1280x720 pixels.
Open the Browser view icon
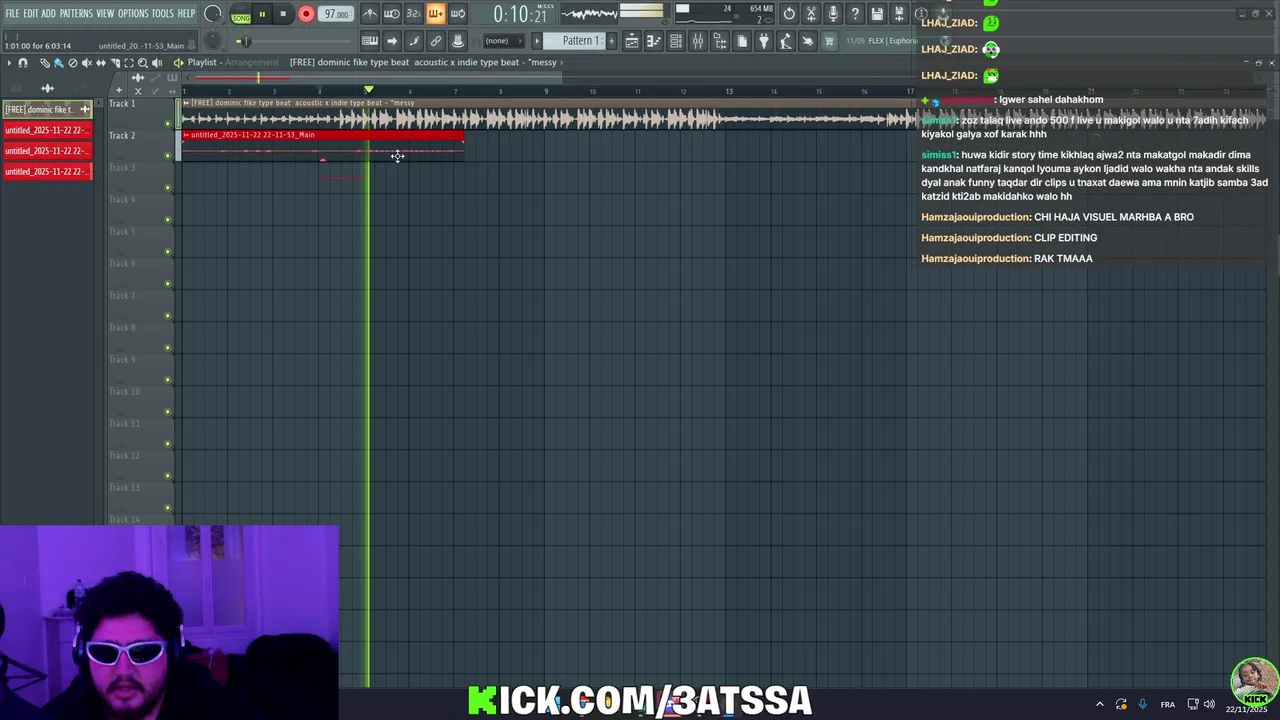coord(720,41)
